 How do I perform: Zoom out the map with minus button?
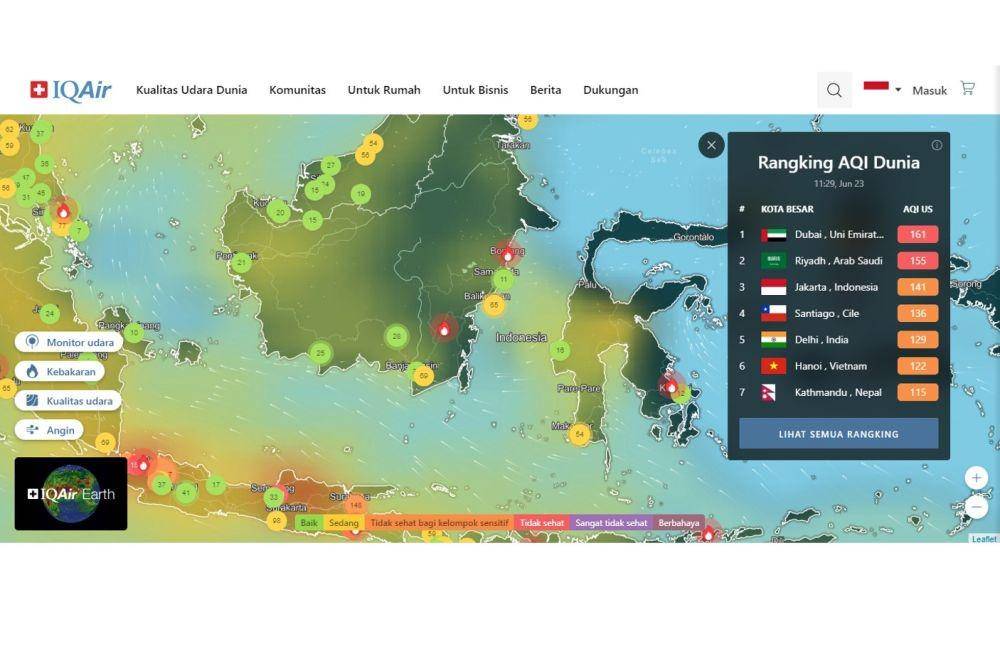click(x=976, y=507)
